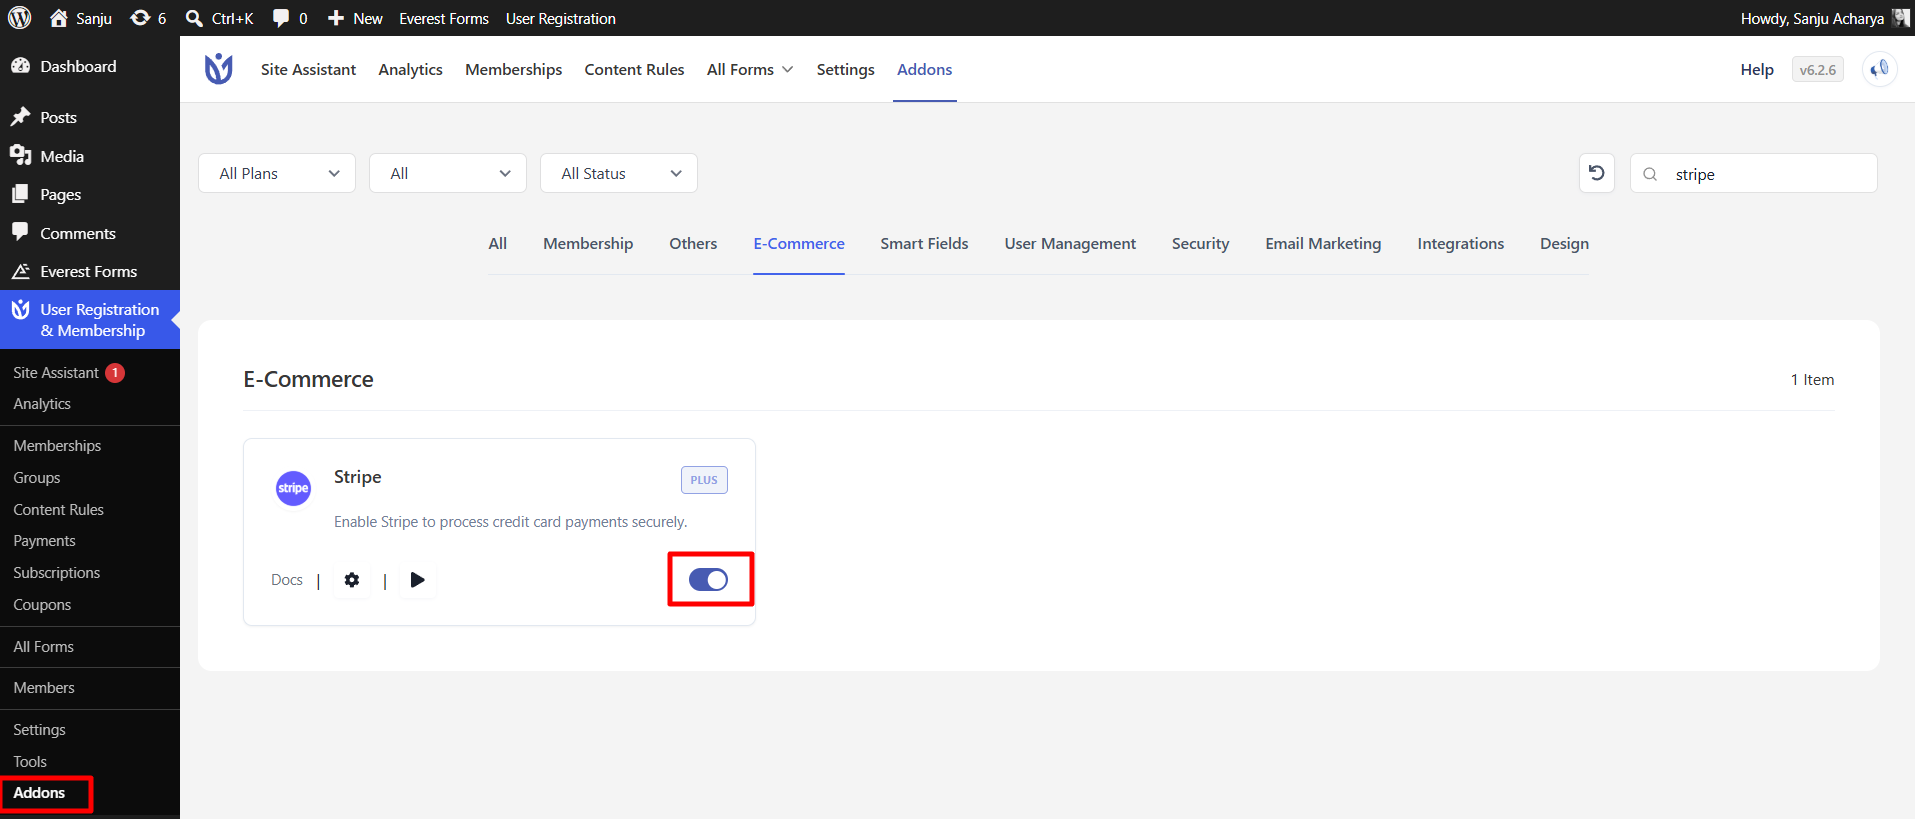Click the Stripe addon title
The image size is (1915, 819).
pos(357,477)
